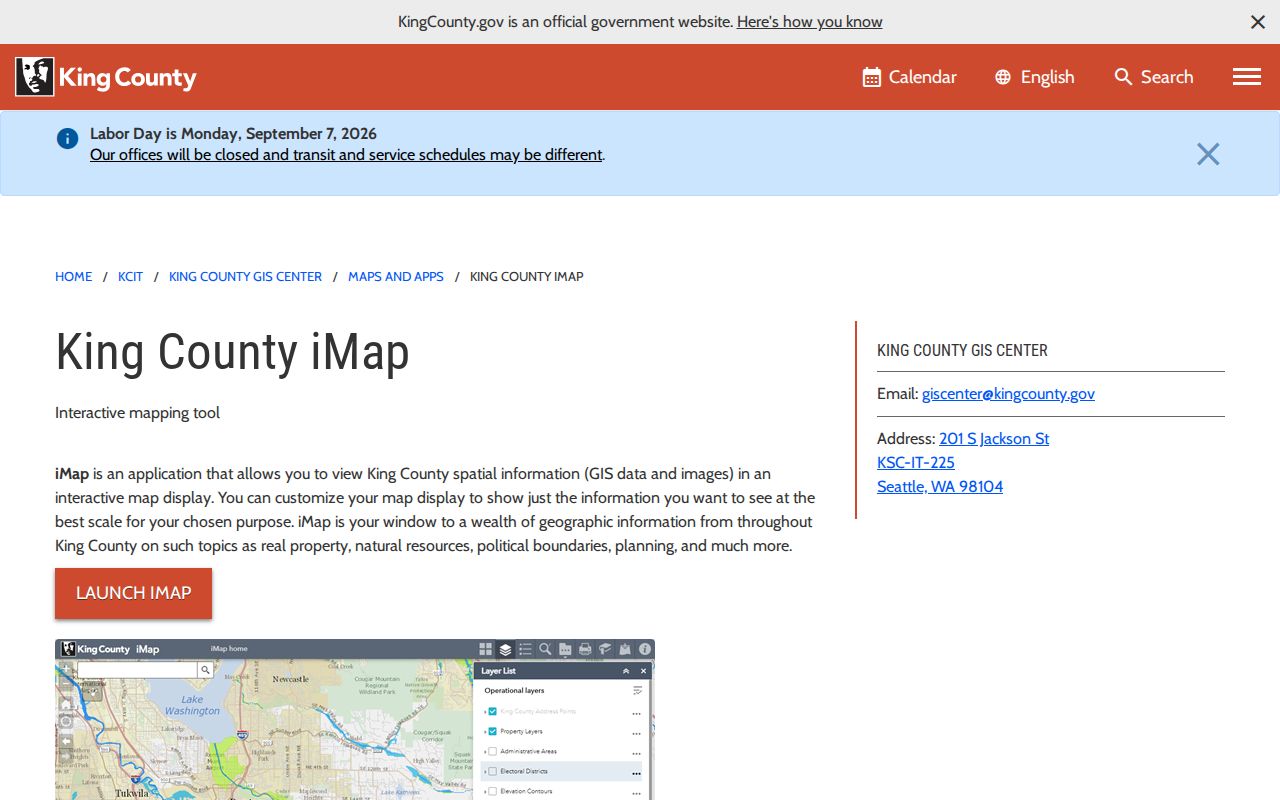Viewport: 1280px width, 800px height.
Task: Close the Labor Day alert notice
Action: (x=1208, y=154)
